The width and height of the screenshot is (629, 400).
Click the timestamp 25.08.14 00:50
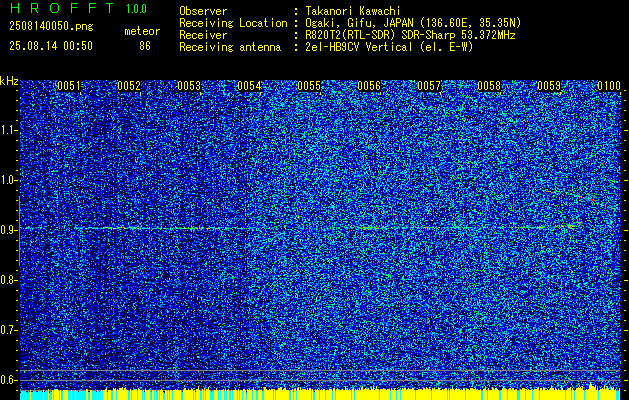pyautogui.click(x=51, y=46)
